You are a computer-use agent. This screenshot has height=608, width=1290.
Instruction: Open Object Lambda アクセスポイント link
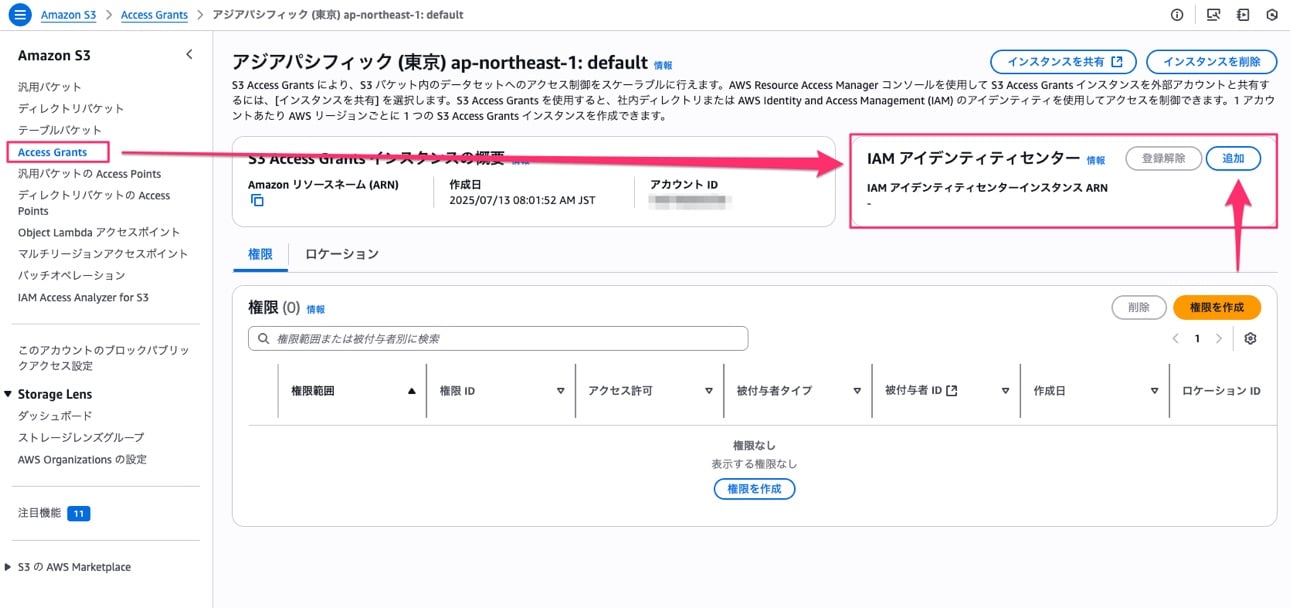click(99, 232)
